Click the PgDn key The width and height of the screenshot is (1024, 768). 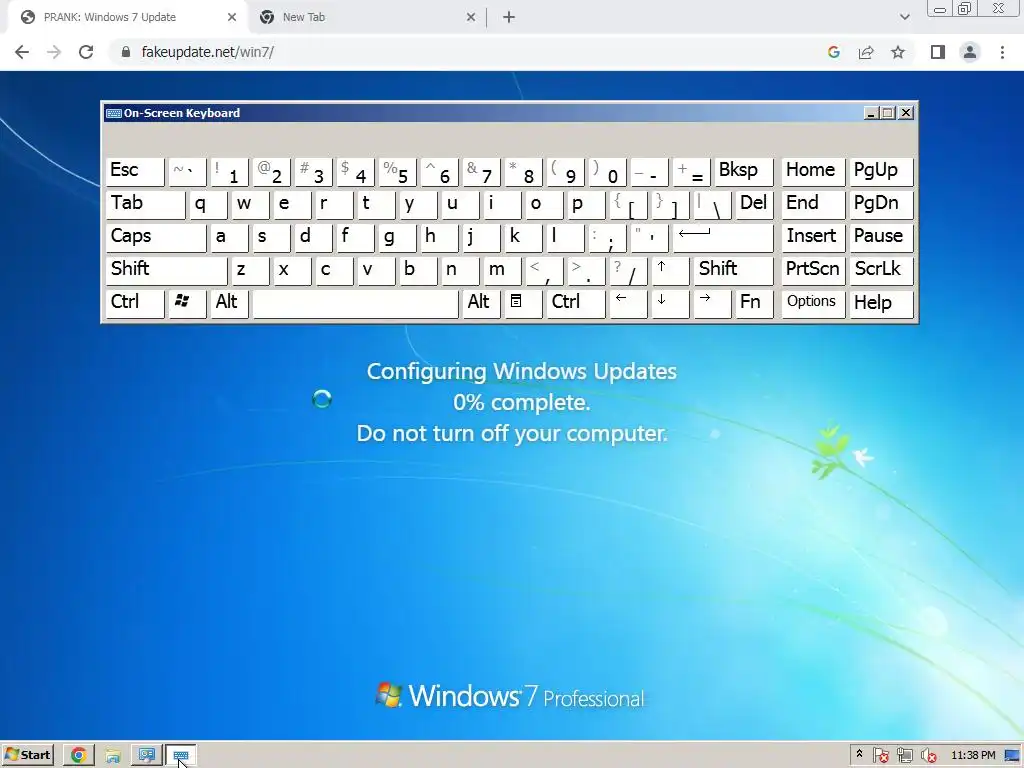(x=880, y=204)
